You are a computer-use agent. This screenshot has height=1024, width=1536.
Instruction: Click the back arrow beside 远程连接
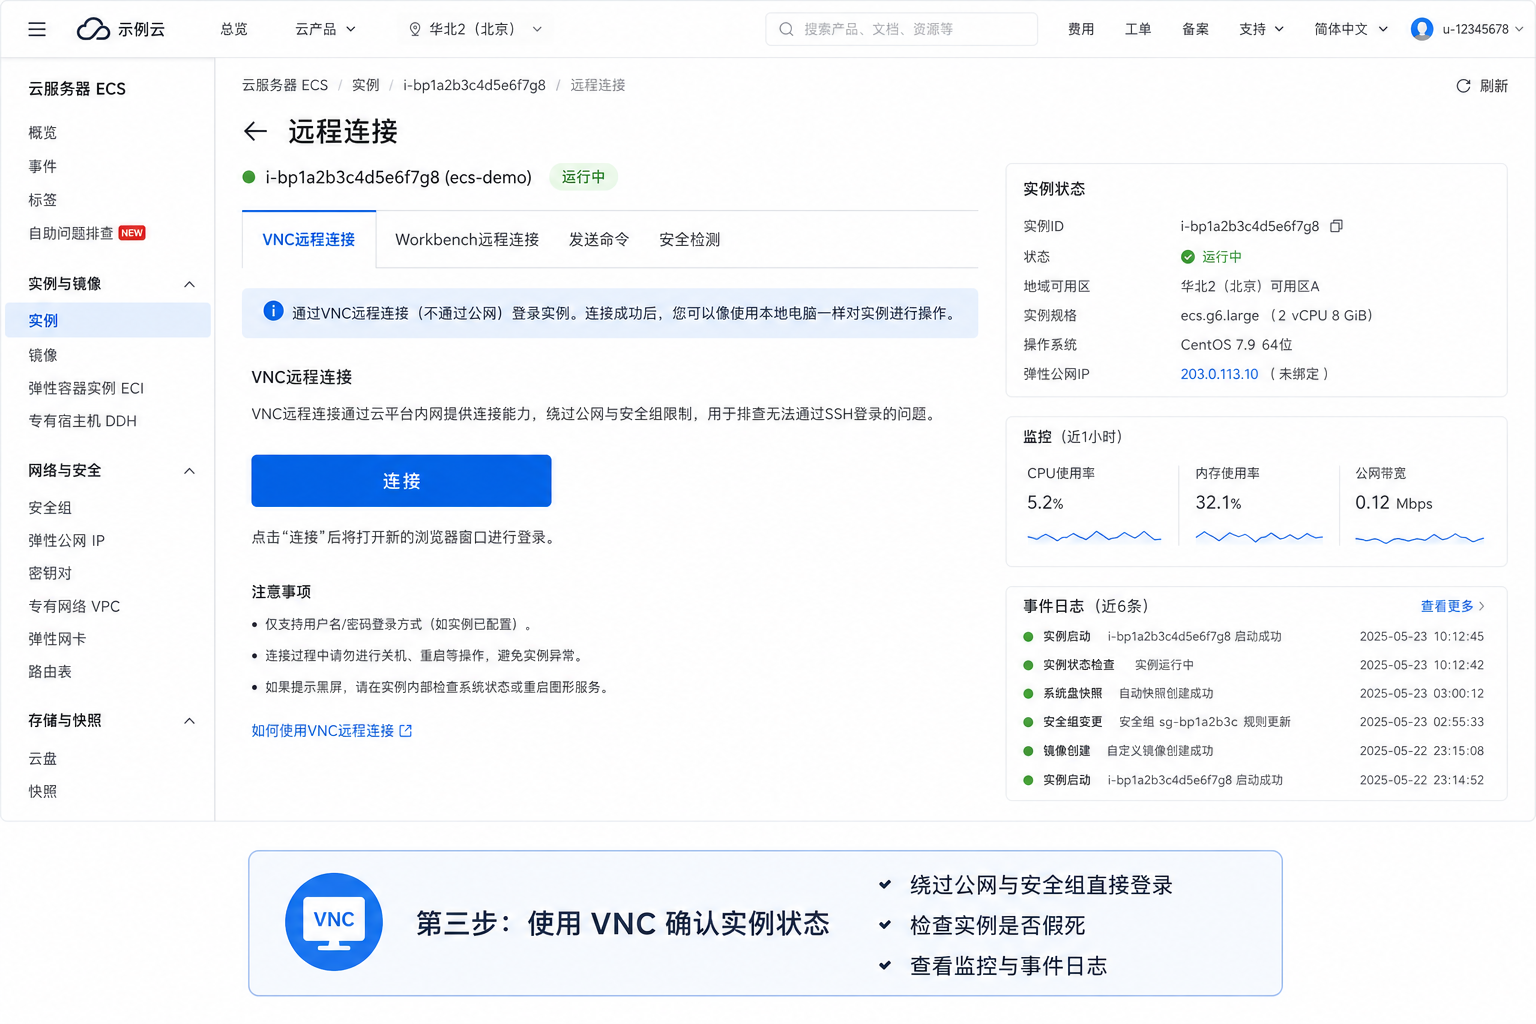pos(256,131)
